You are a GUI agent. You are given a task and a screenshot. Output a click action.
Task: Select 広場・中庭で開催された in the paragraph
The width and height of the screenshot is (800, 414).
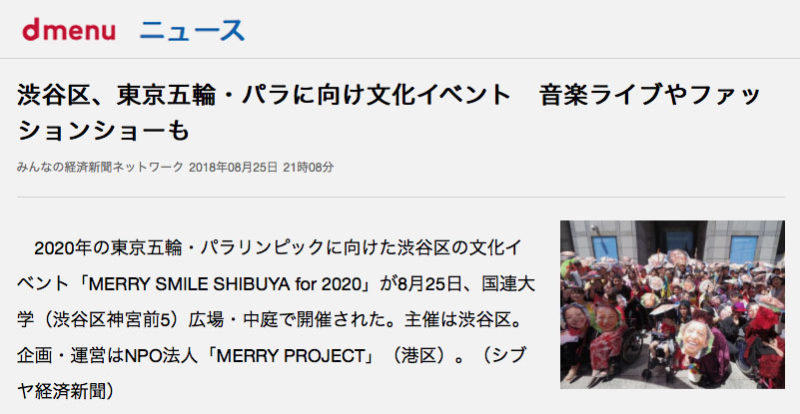coord(289,319)
